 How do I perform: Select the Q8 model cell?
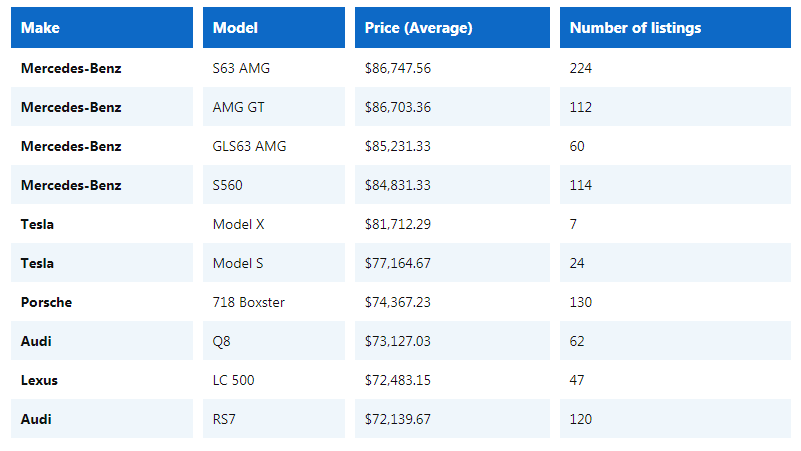coord(274,341)
